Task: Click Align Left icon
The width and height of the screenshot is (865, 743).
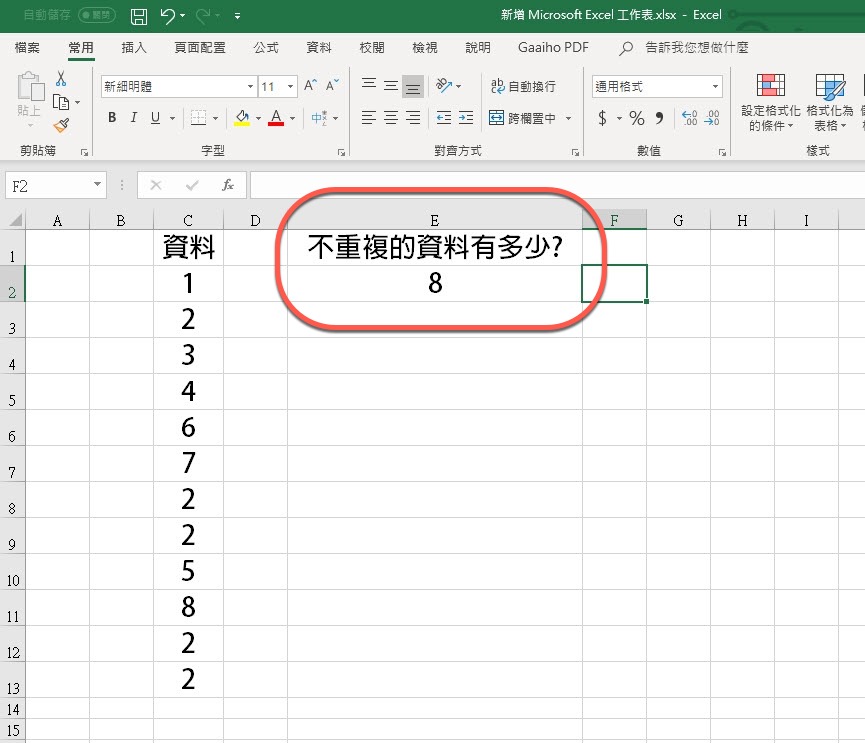Action: point(369,117)
